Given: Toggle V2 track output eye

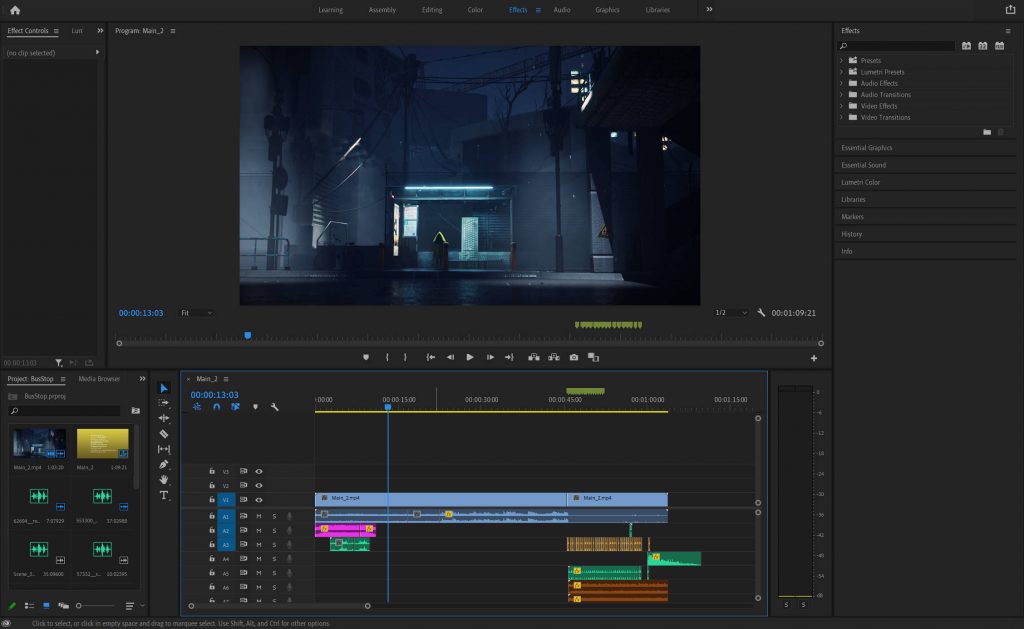Looking at the screenshot, I should [259, 485].
